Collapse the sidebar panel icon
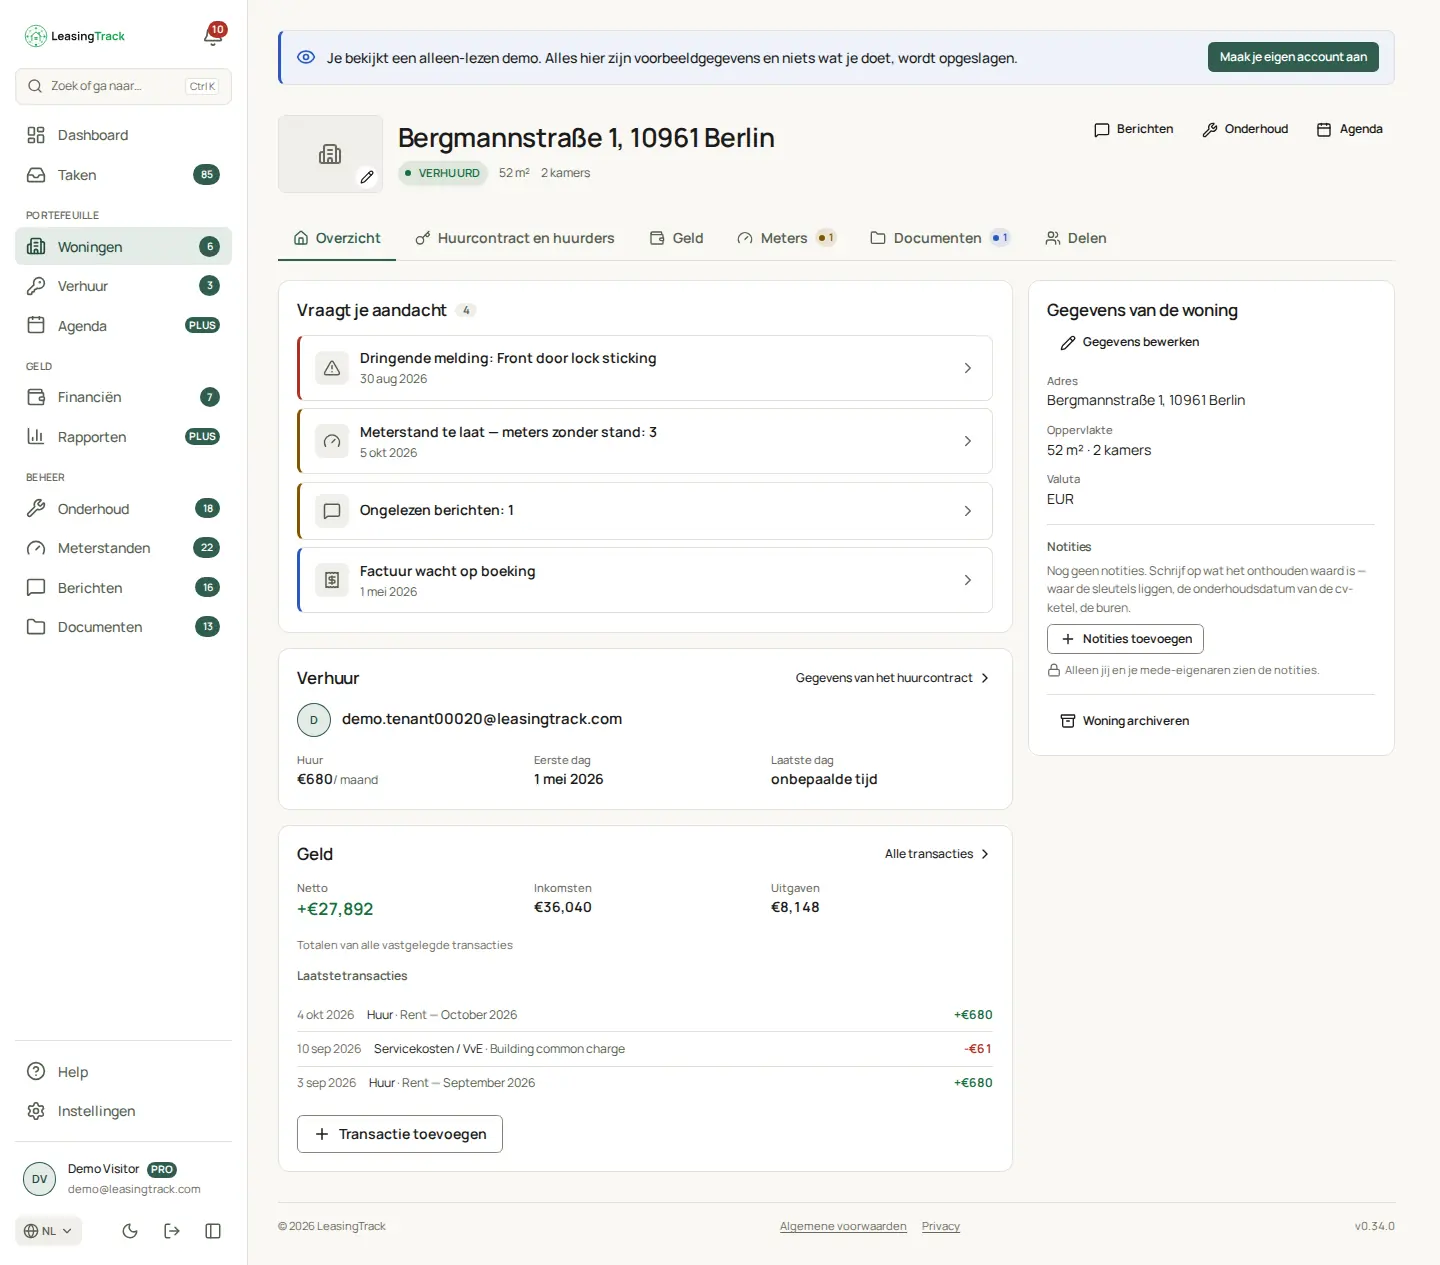 213,1231
